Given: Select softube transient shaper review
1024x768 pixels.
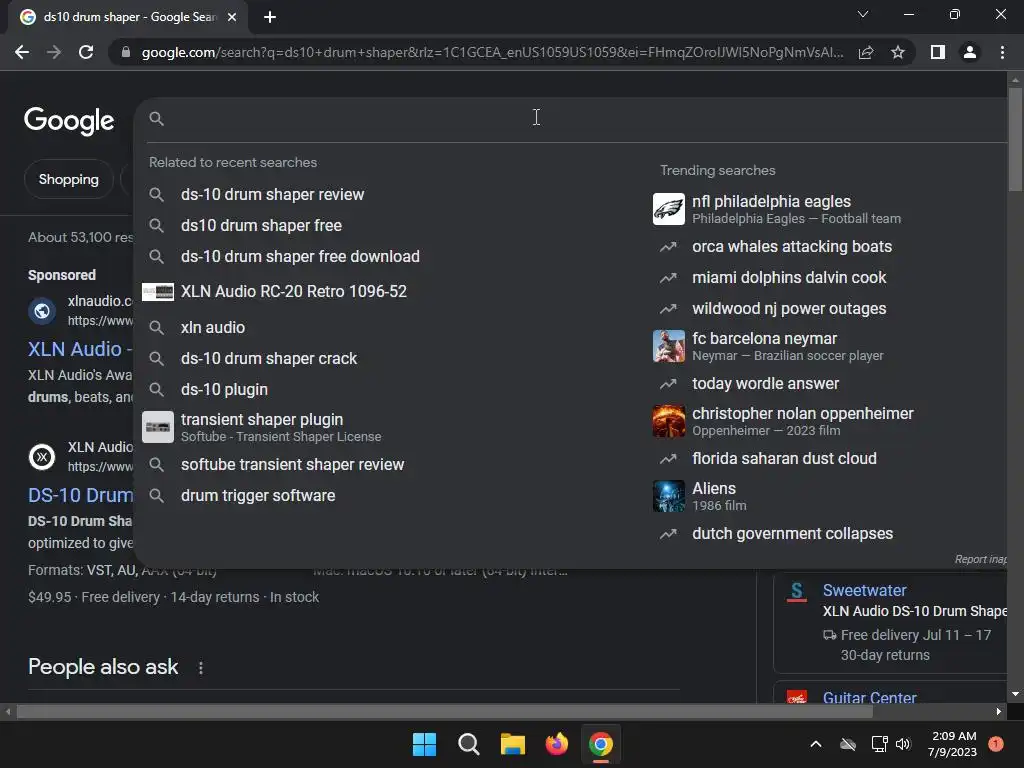Looking at the screenshot, I should tap(292, 464).
